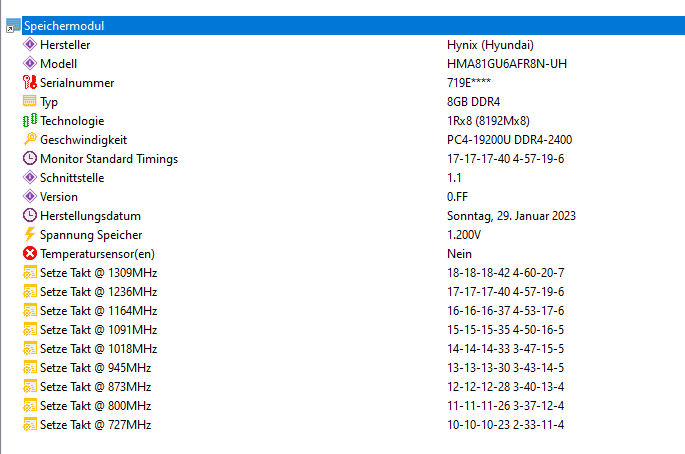Click the Spannung Speicher lightning icon
Image resolution: width=685 pixels, height=454 pixels.
pyautogui.click(x=29, y=235)
